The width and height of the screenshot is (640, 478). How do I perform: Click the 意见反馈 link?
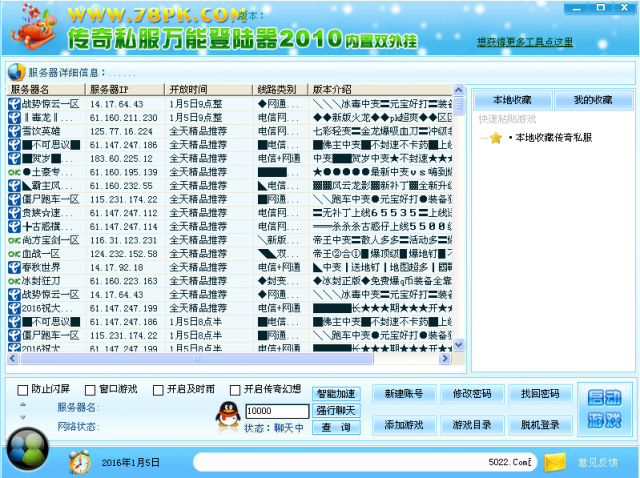598,462
